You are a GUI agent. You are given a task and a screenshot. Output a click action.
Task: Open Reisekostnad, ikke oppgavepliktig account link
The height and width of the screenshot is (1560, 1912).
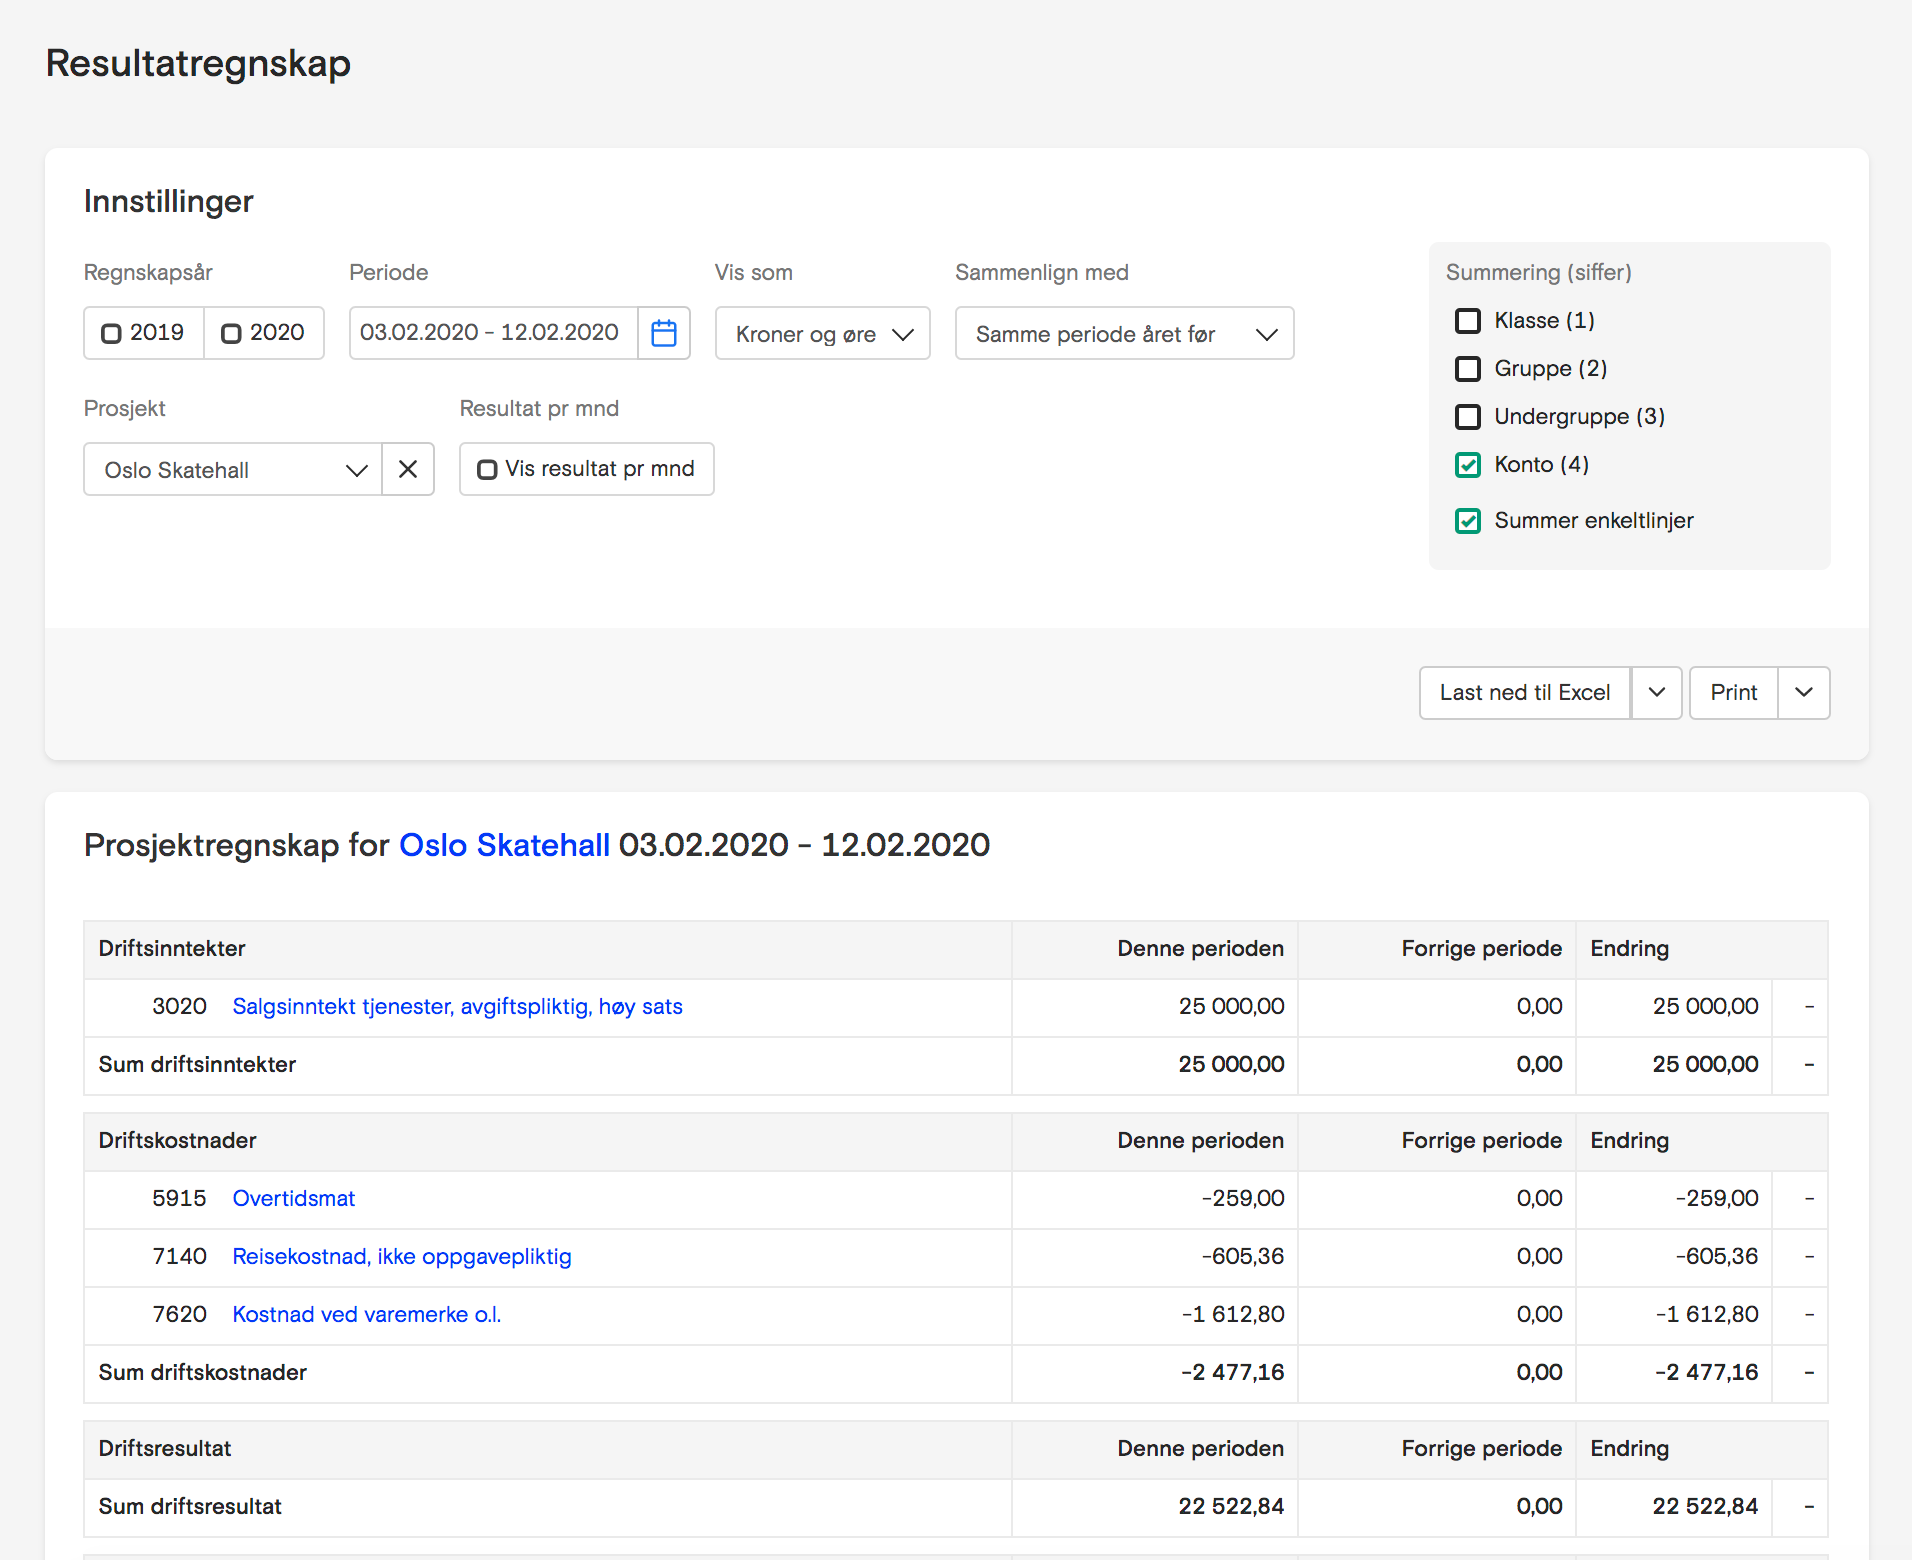pos(402,1257)
